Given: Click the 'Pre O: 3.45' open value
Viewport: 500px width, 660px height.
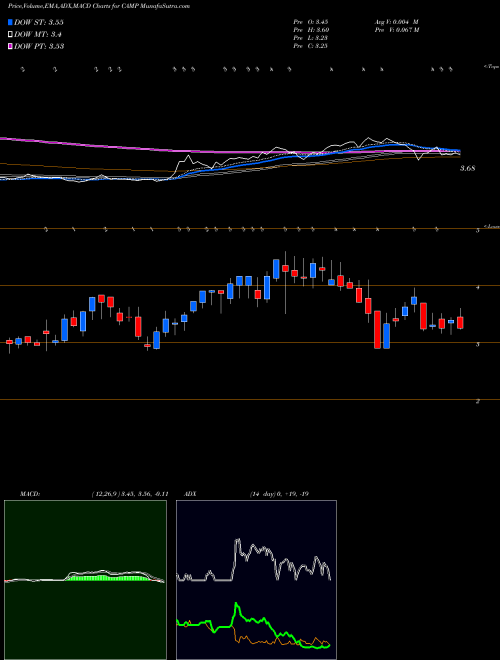Looking at the screenshot, I should (311, 21).
